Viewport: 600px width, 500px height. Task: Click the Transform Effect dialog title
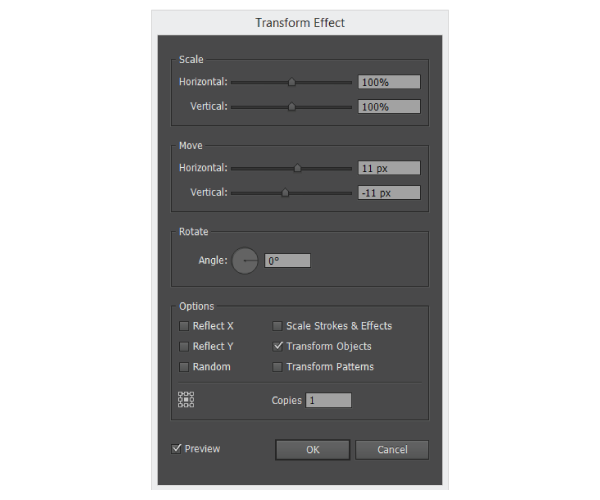click(300, 23)
